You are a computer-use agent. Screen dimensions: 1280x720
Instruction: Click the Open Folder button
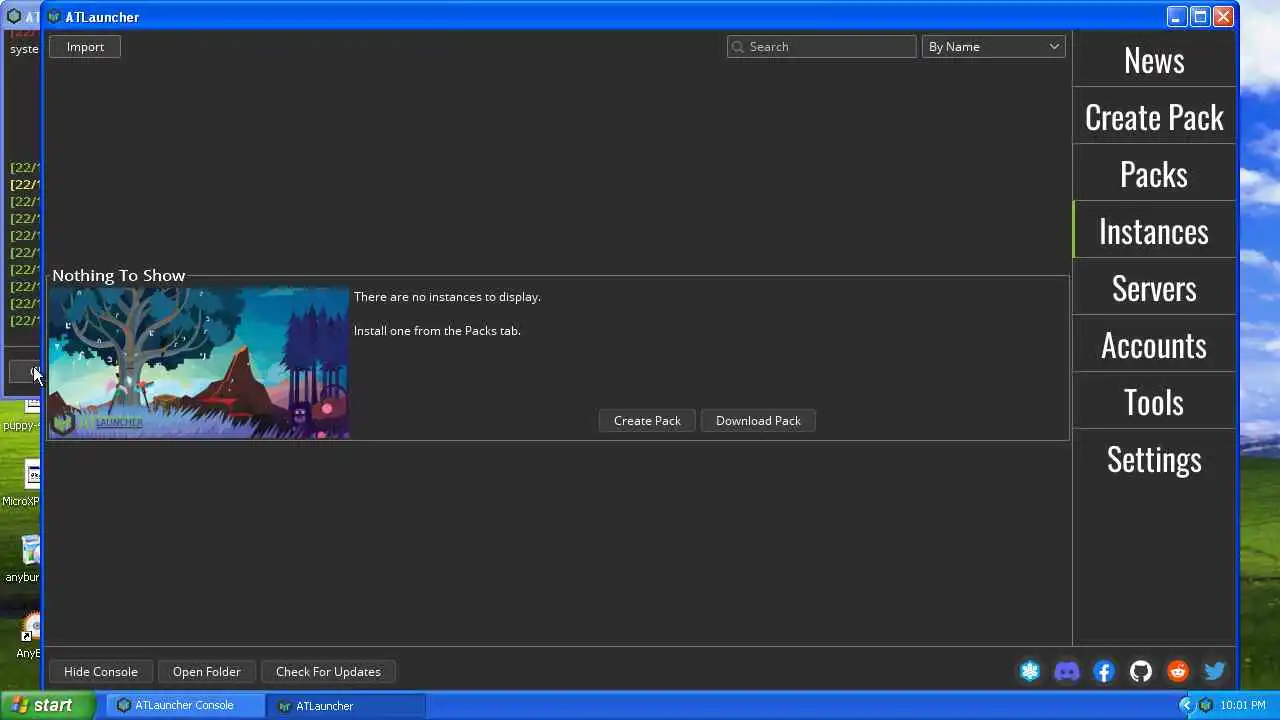point(207,672)
